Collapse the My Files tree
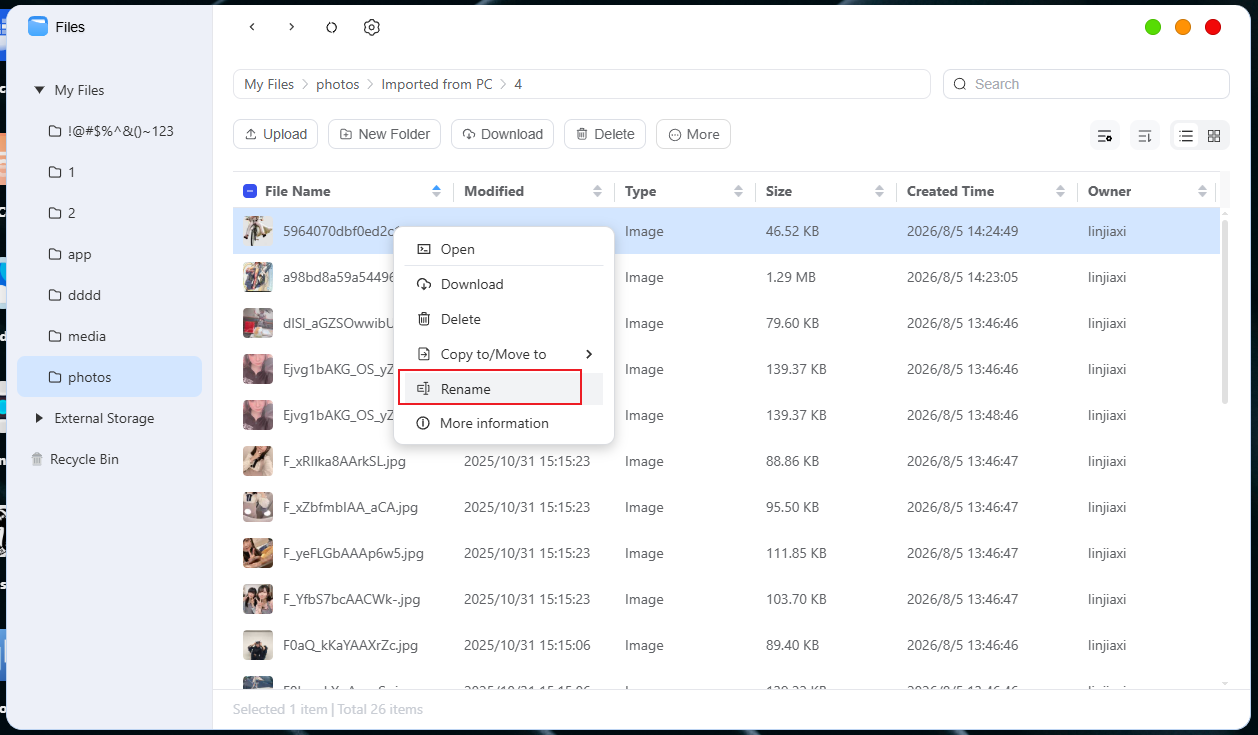This screenshot has height=735, width=1258. coord(39,90)
